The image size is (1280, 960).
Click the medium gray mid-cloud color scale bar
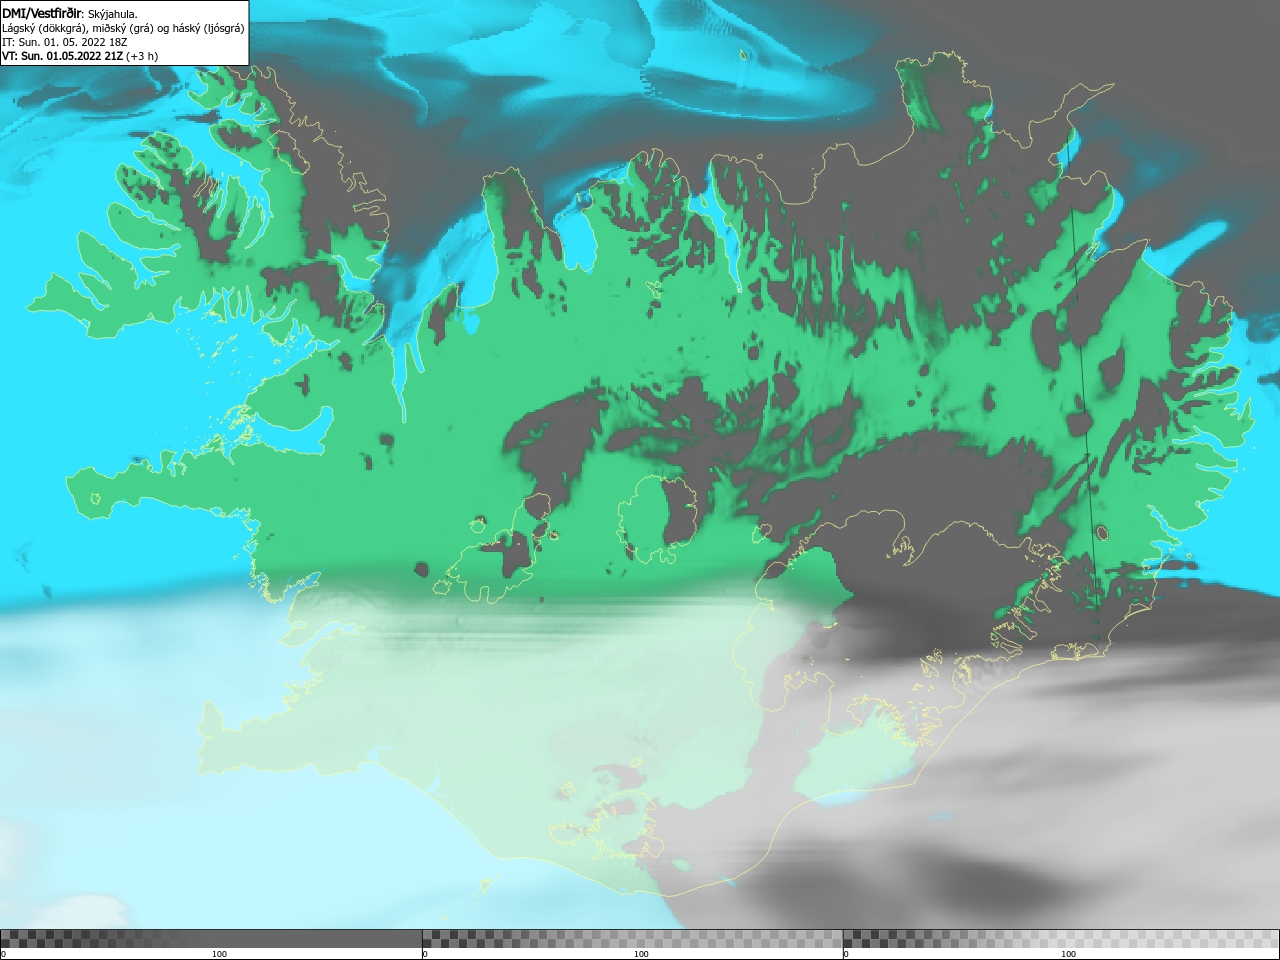point(633,939)
